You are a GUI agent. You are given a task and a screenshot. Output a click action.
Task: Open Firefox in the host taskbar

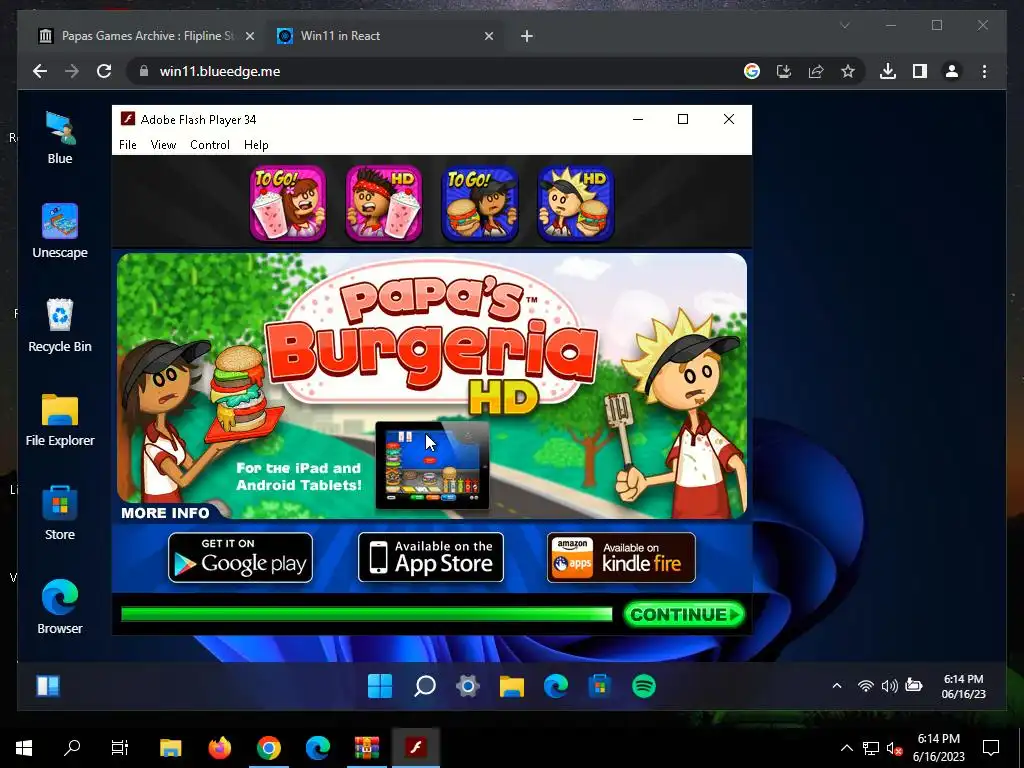(x=219, y=747)
